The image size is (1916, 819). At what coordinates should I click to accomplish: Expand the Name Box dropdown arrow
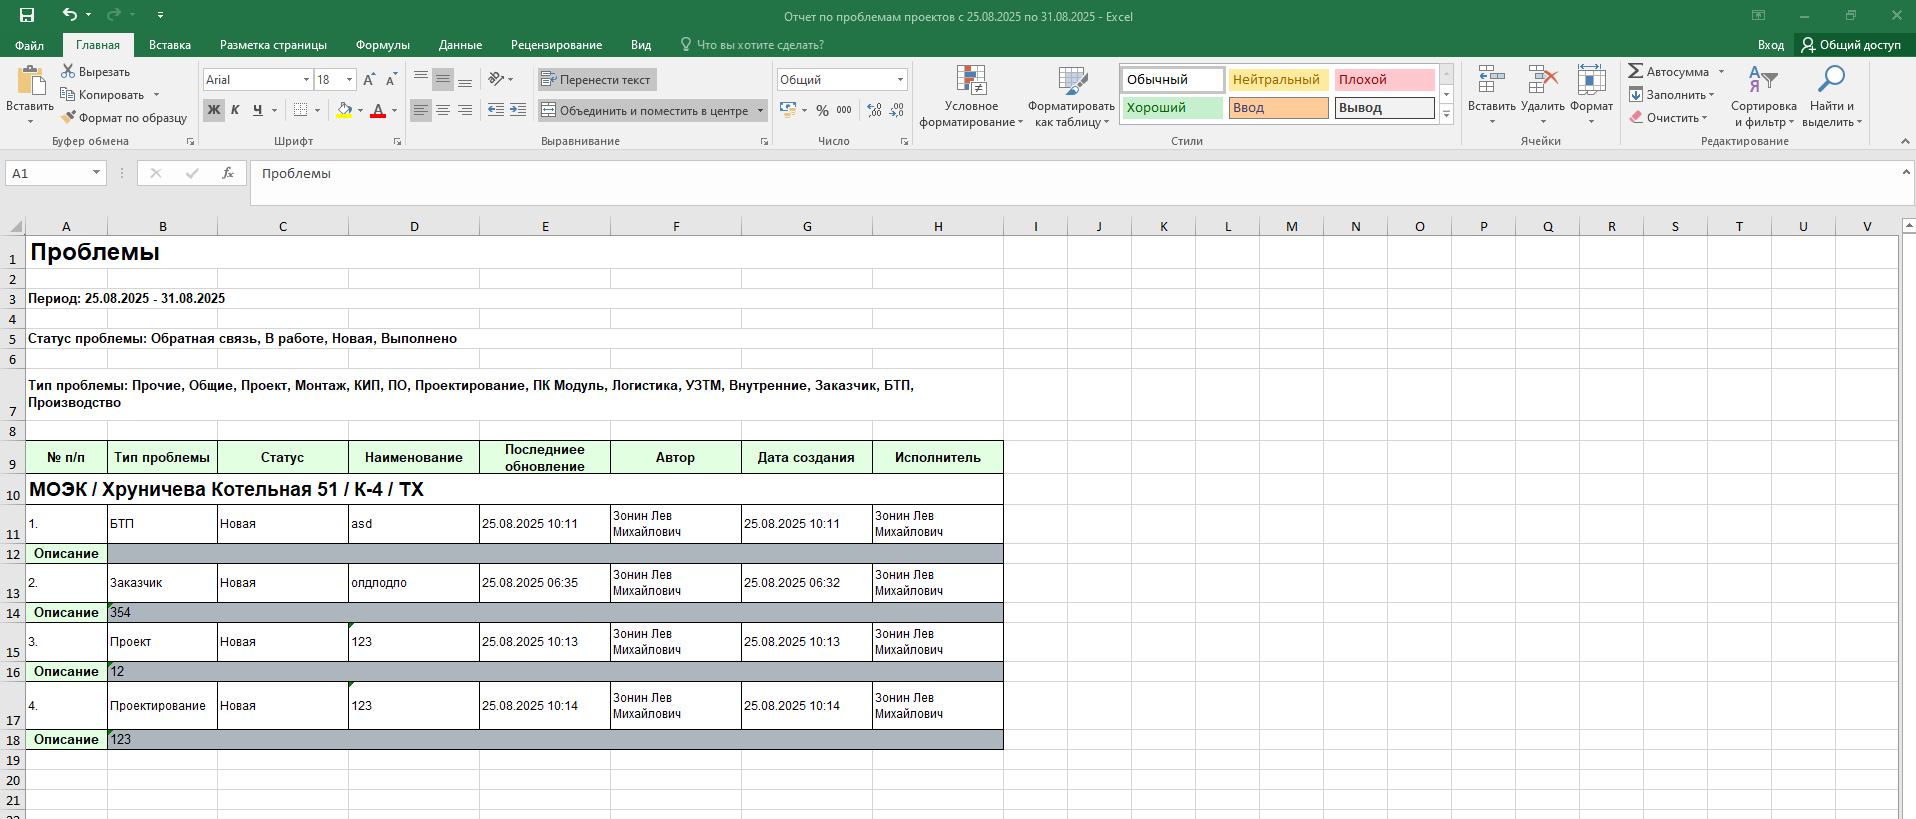tap(96, 173)
